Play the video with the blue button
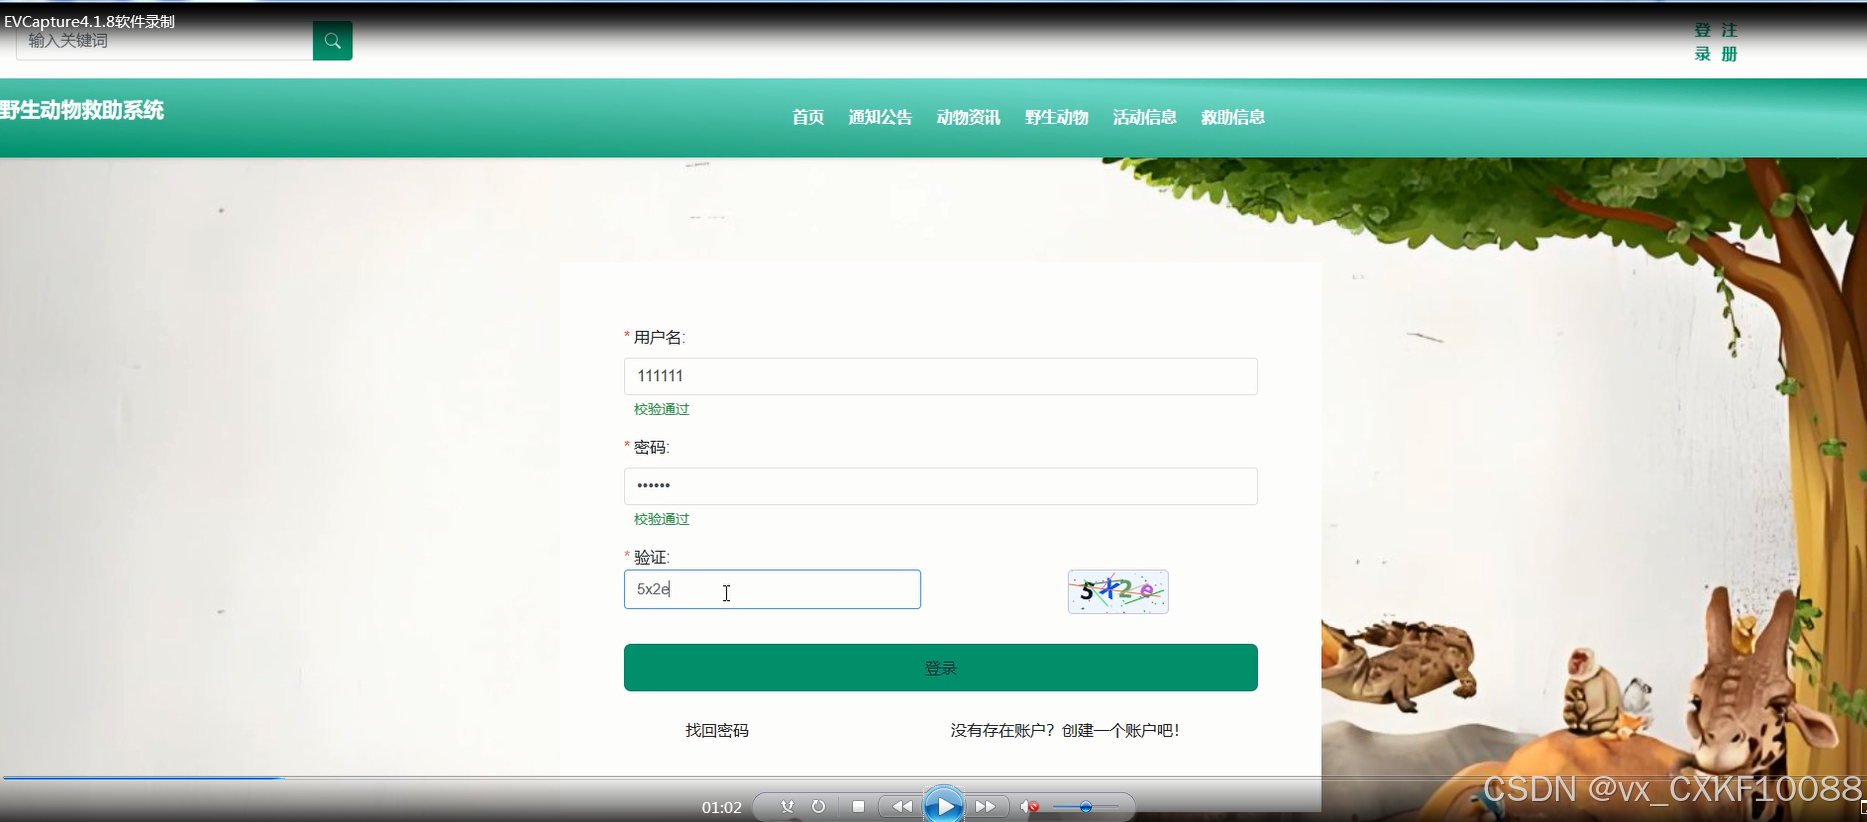1867x822 pixels. 944,805
